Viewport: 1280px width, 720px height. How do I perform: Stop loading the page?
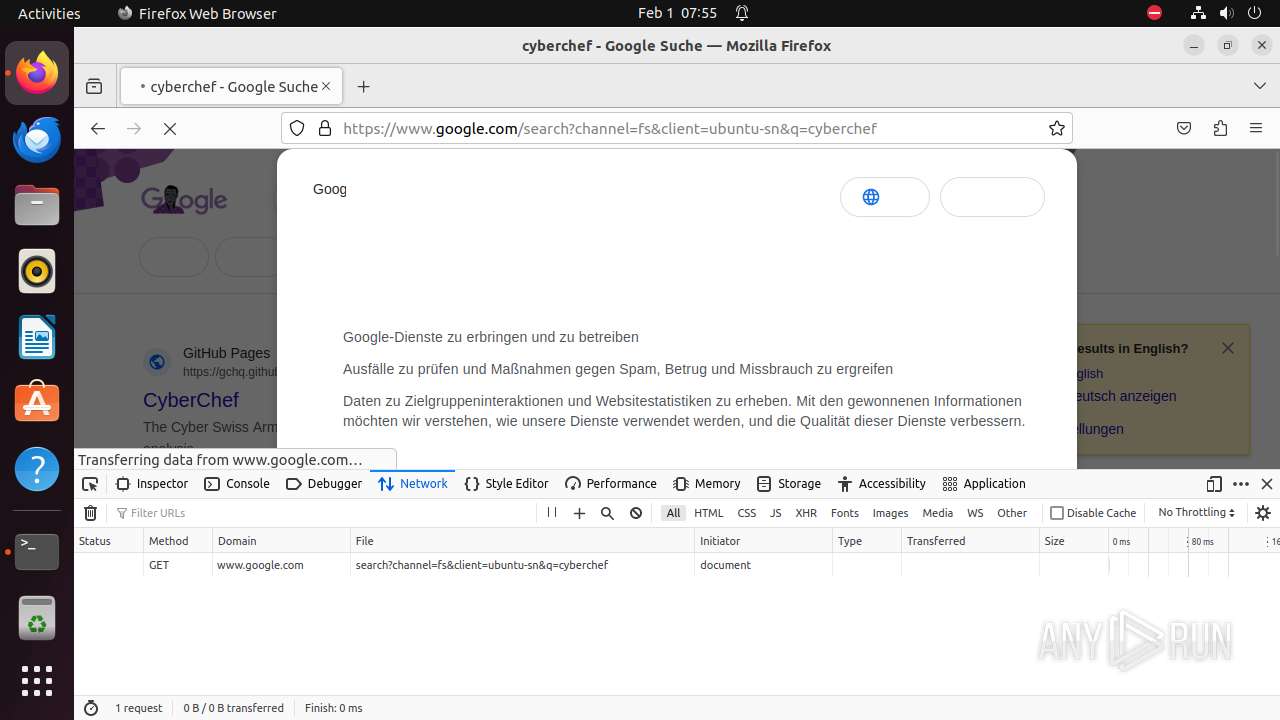click(x=170, y=129)
